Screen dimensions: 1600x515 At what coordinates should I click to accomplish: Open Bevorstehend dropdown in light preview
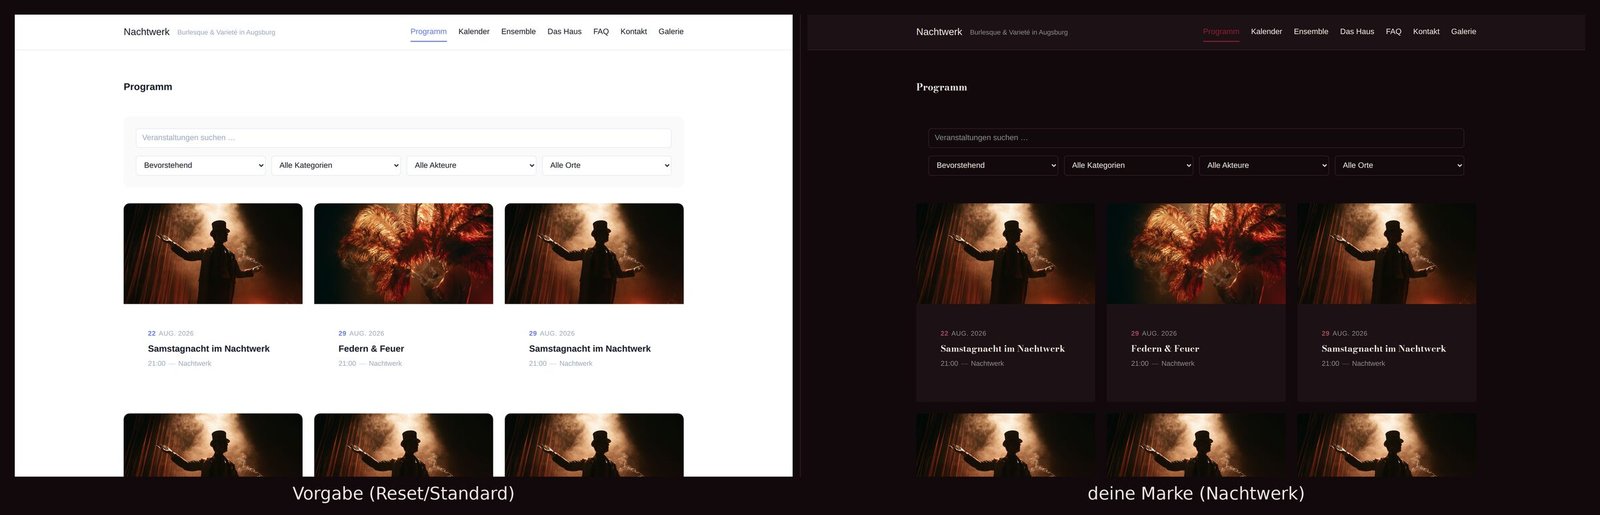[201, 165]
